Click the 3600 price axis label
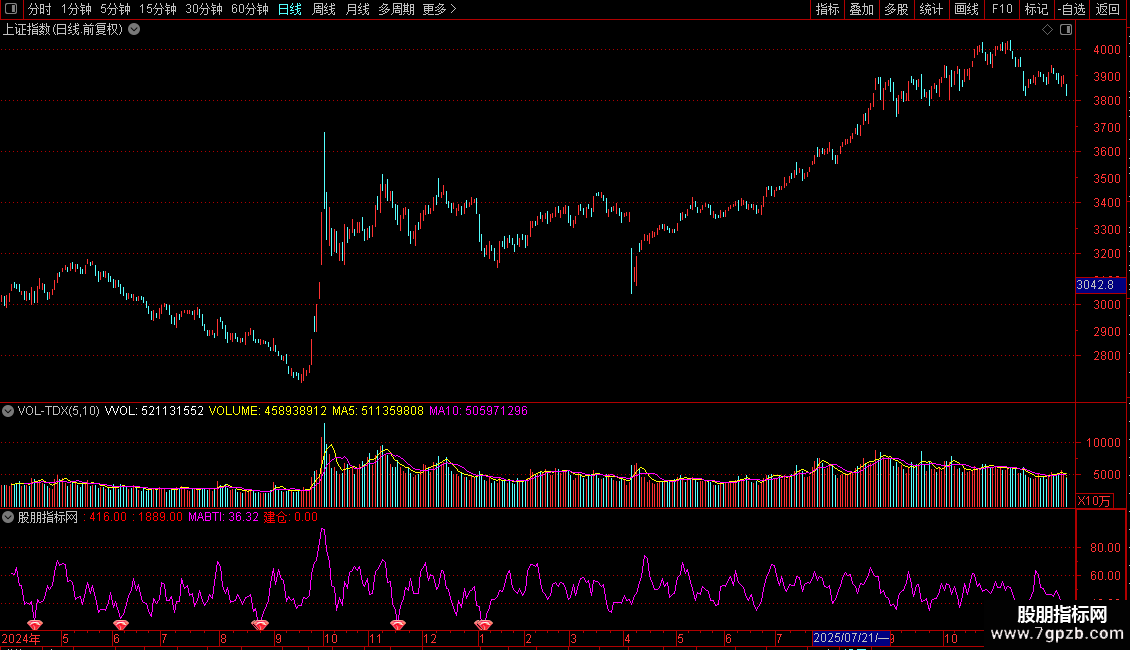The width and height of the screenshot is (1130, 650). pyautogui.click(x=1107, y=151)
